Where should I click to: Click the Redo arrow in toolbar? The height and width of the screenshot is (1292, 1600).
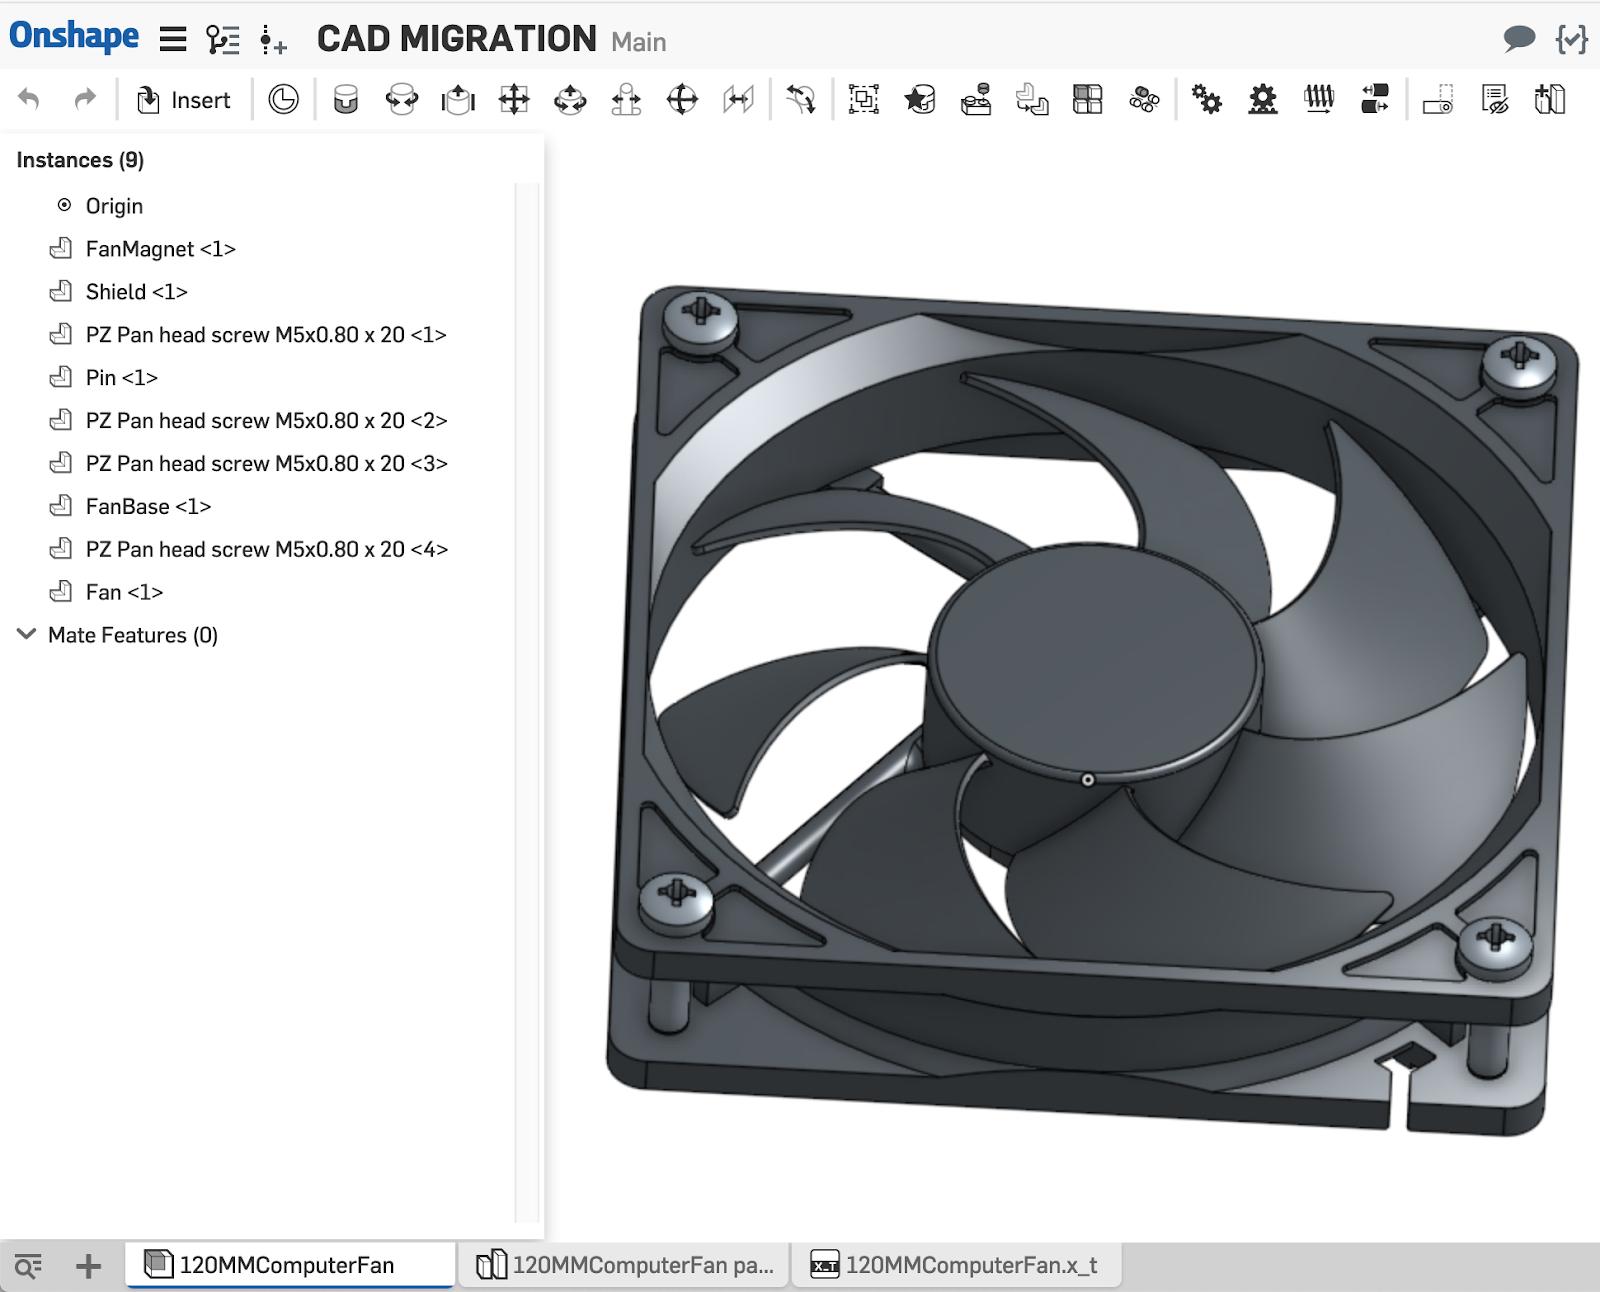click(x=86, y=99)
